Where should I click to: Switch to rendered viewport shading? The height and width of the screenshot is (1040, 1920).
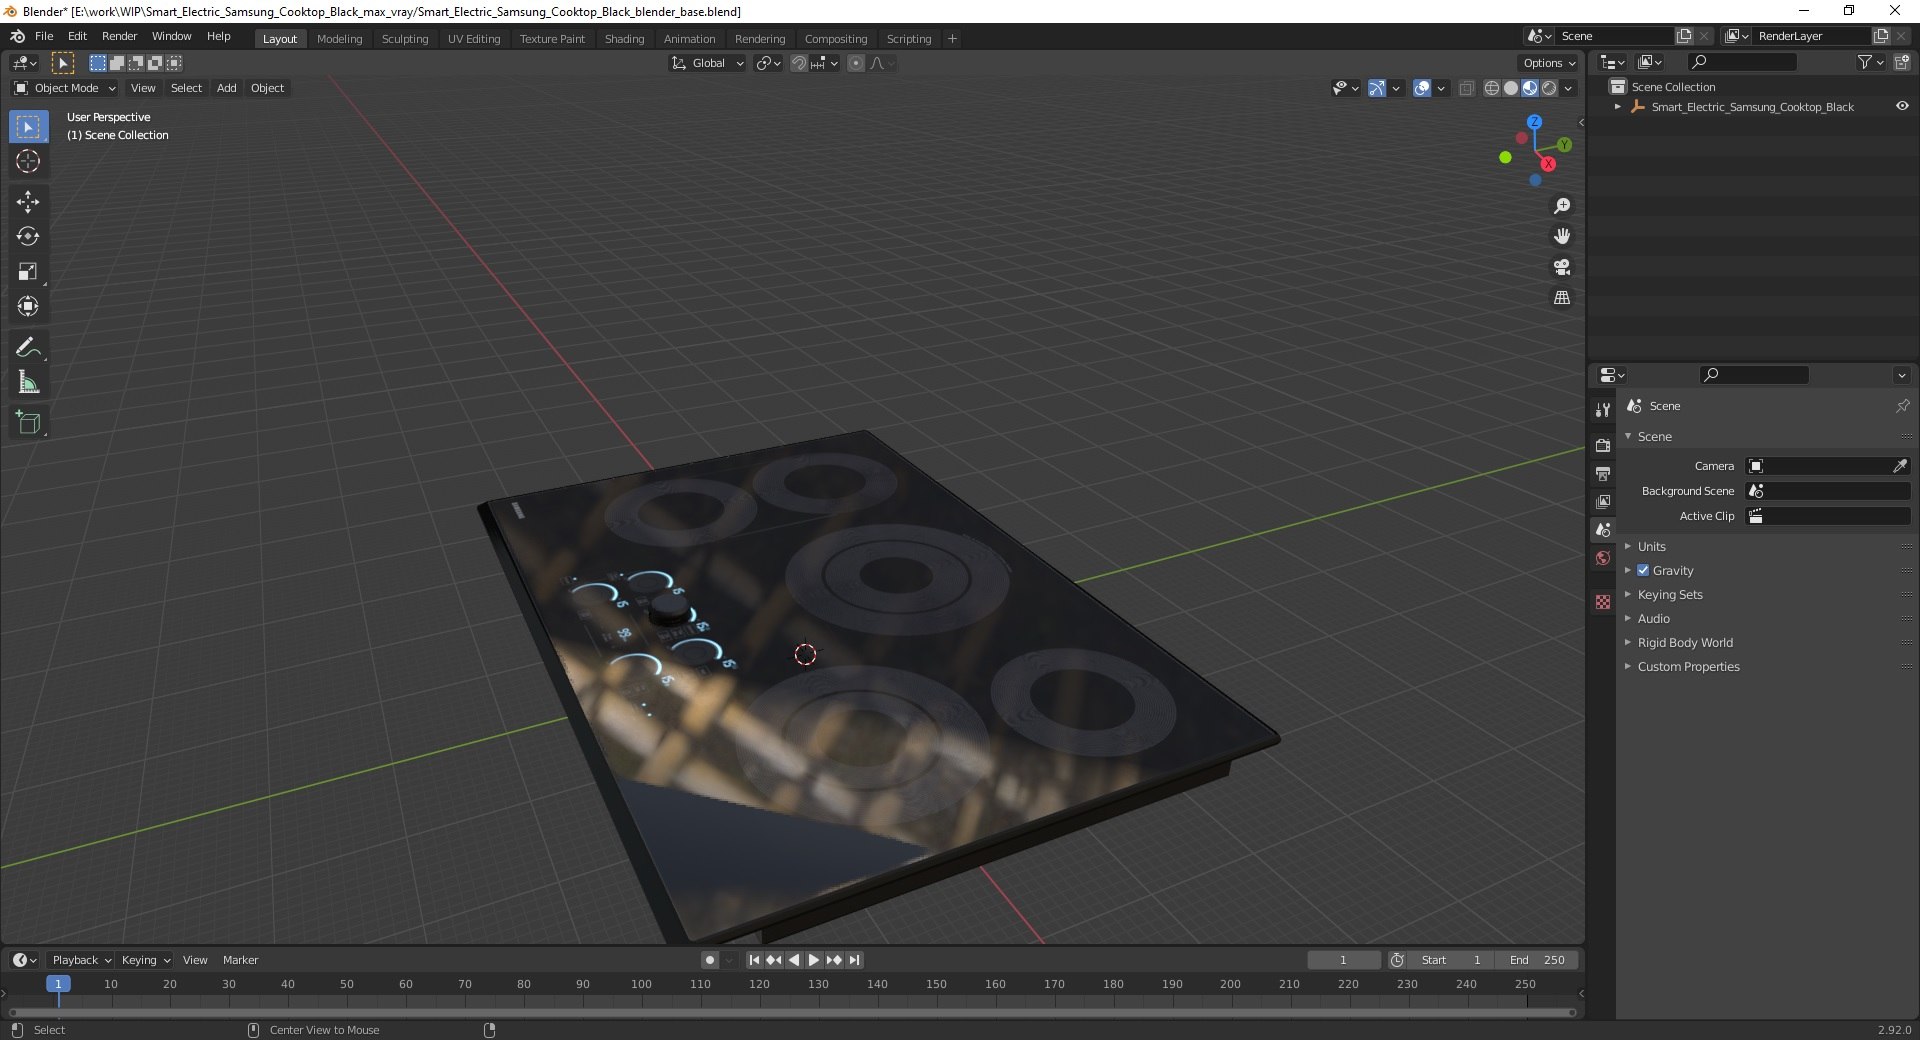coord(1549,88)
